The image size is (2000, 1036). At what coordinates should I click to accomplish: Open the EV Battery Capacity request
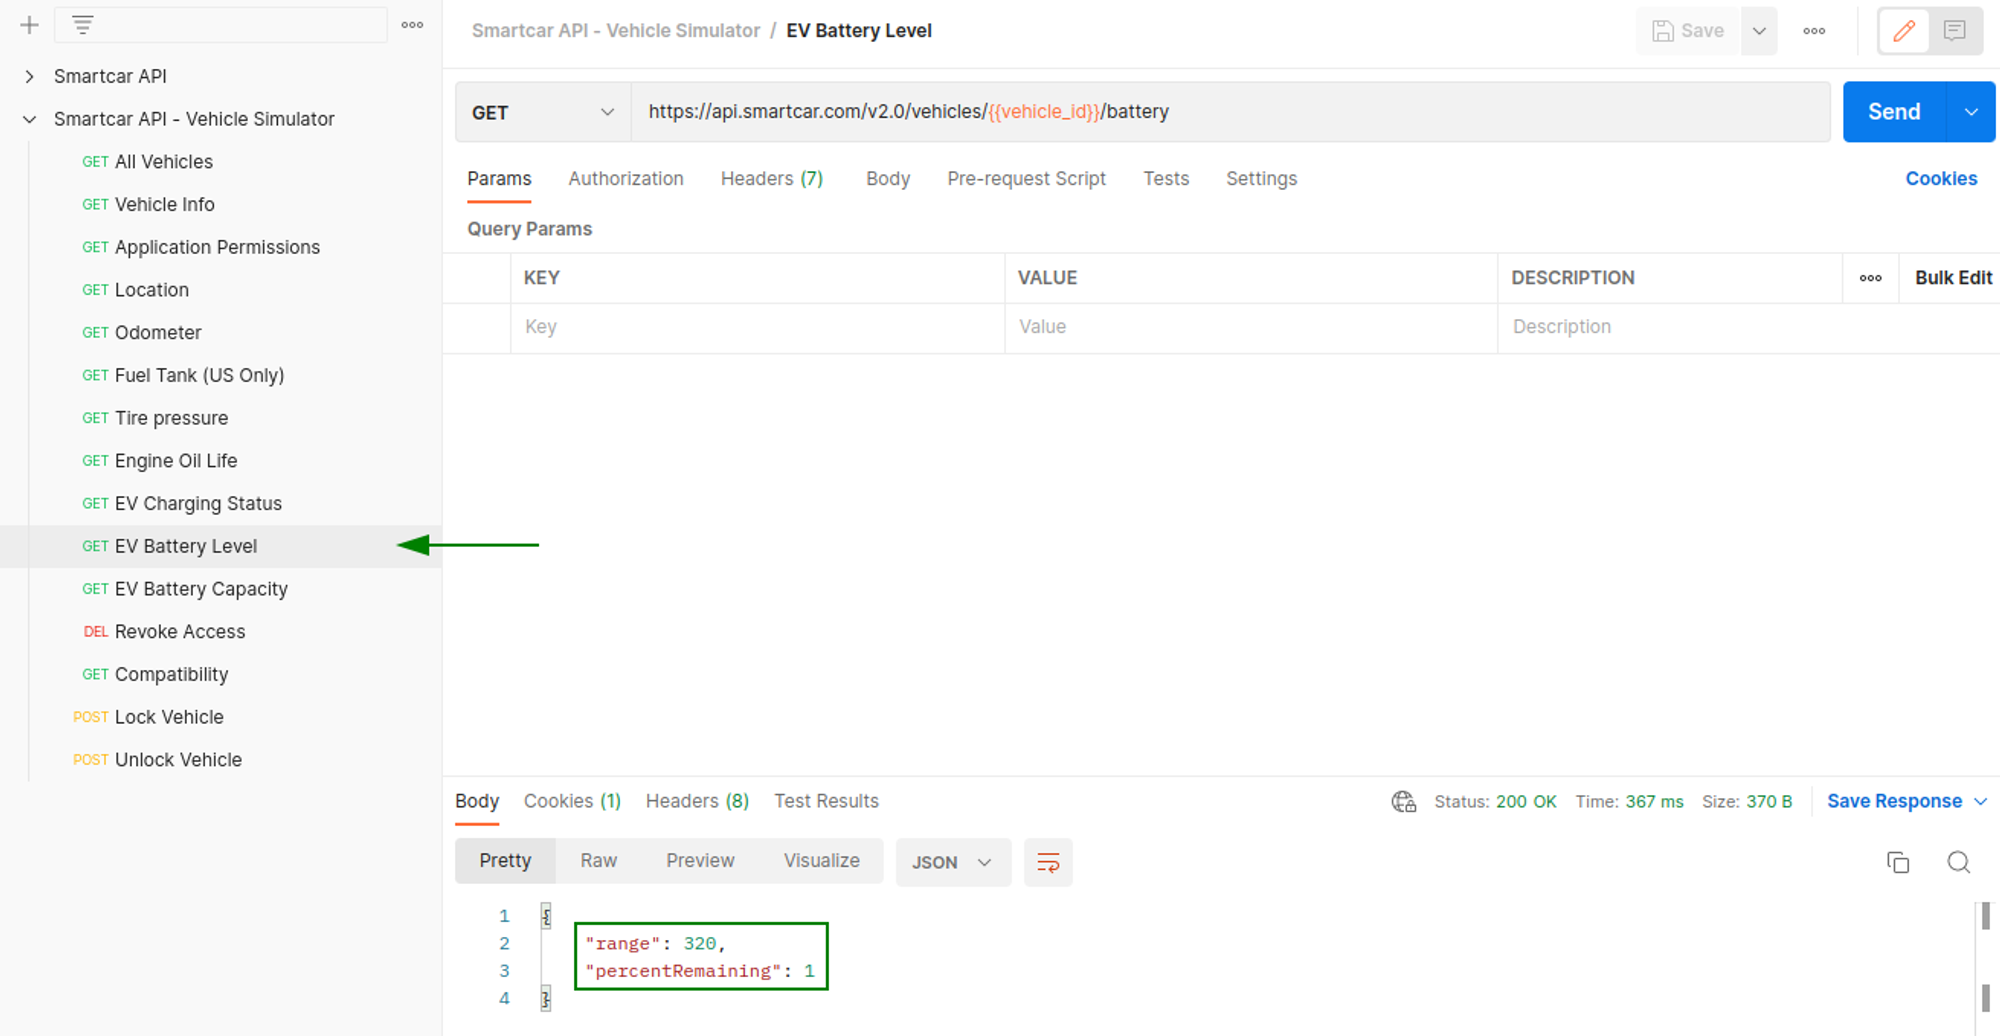201,589
